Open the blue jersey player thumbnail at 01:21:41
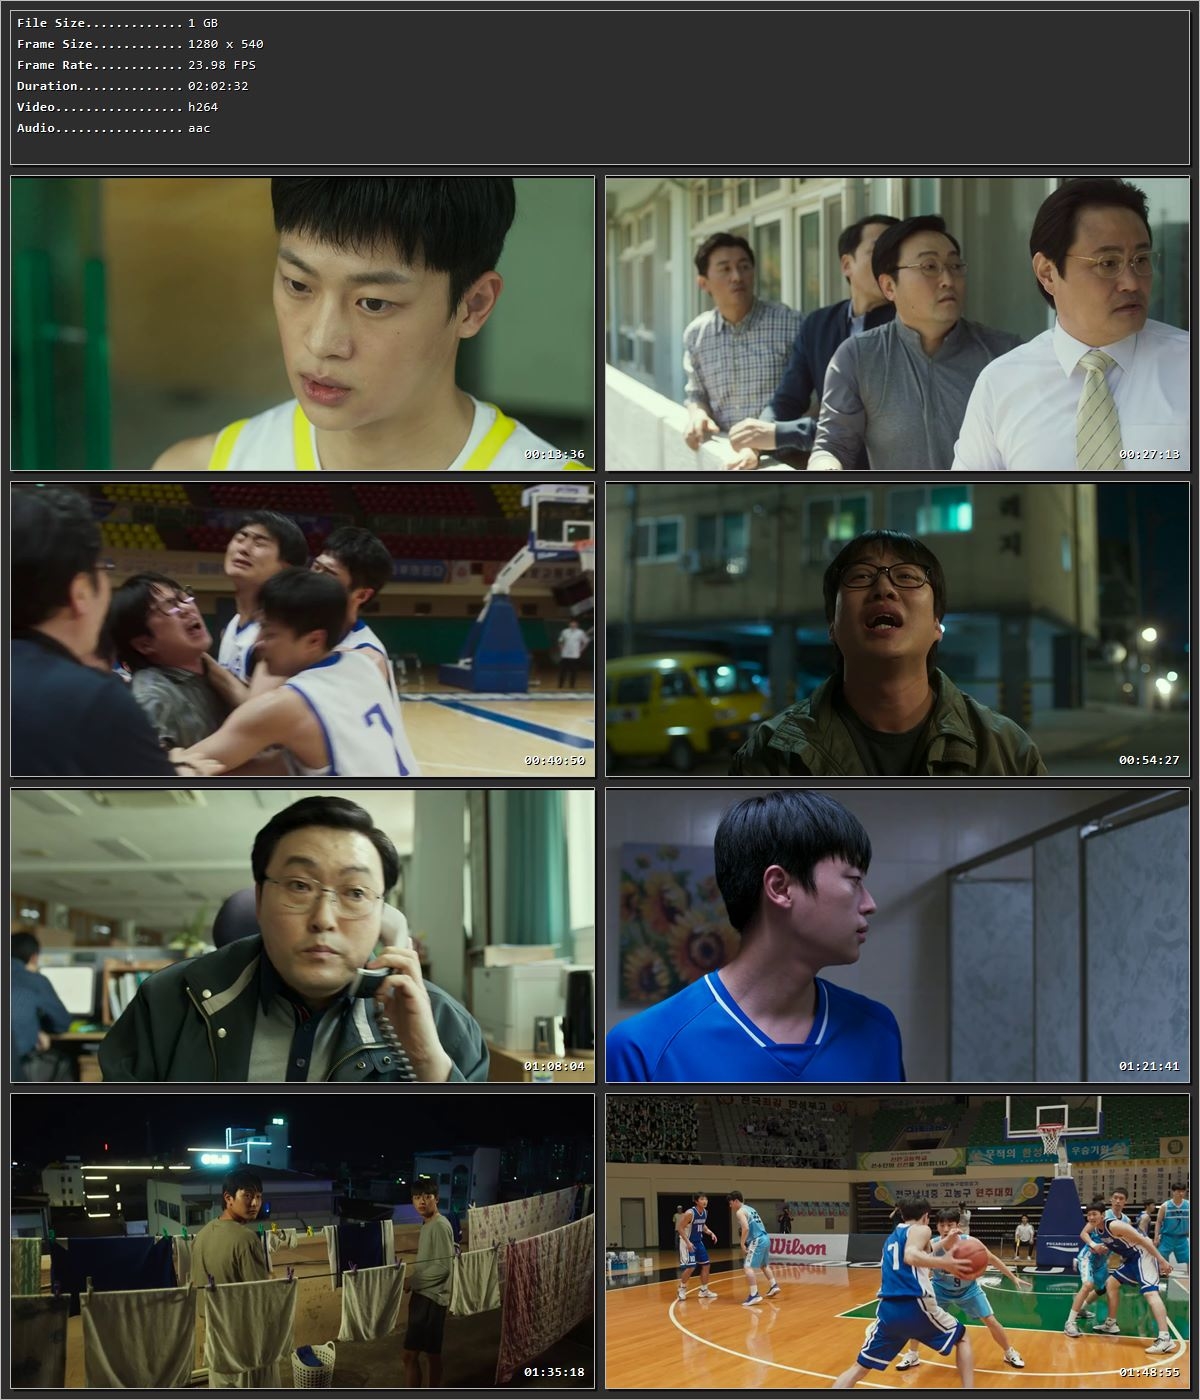This screenshot has height=1400, width=1200. [897, 935]
